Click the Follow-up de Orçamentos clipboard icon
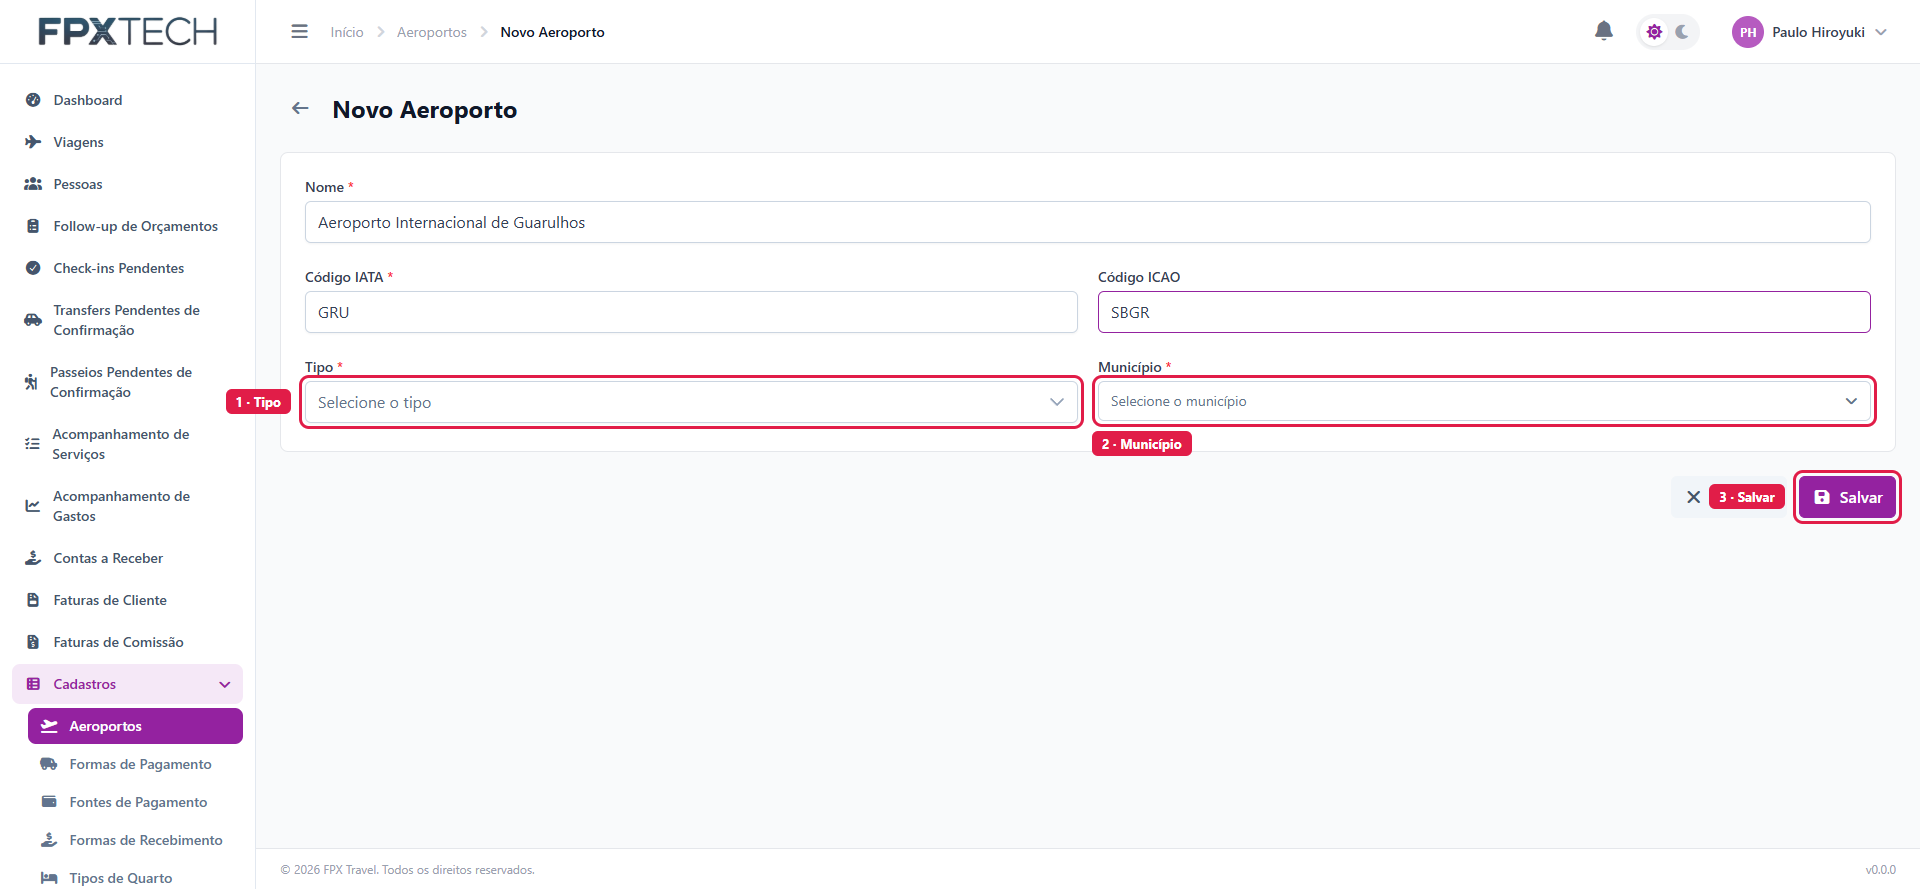This screenshot has height=889, width=1920. (x=33, y=226)
